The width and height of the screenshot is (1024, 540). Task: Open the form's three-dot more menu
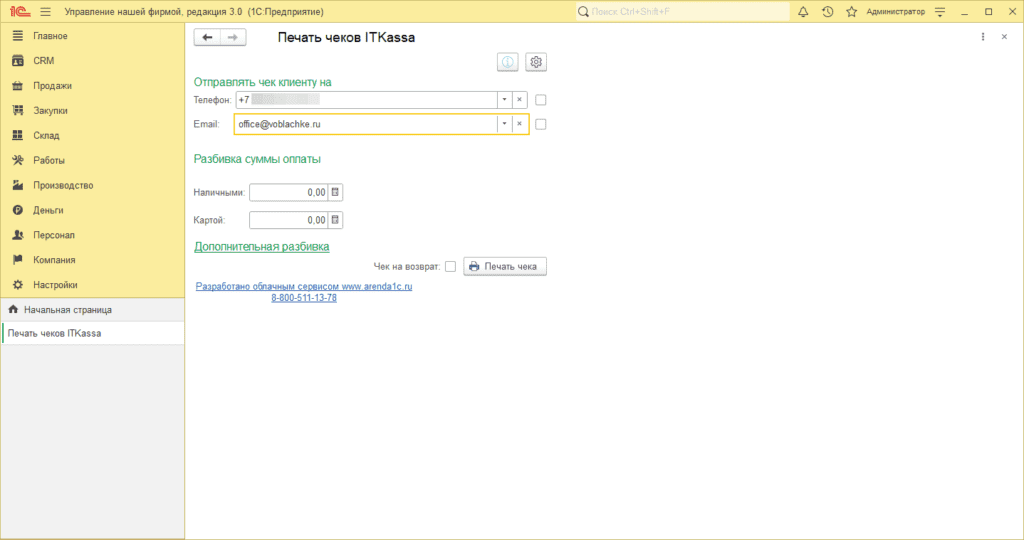tap(983, 37)
